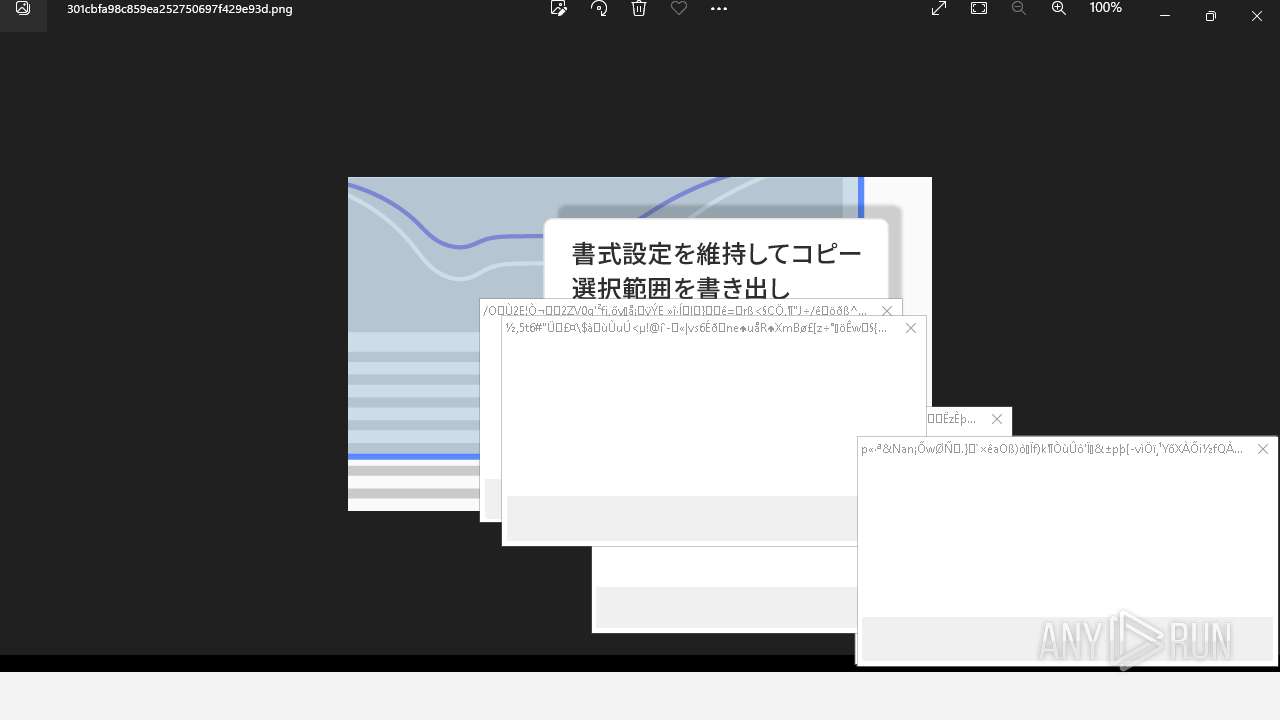The width and height of the screenshot is (1280, 720).
Task: Delete the image using the trash icon
Action: pos(639,9)
